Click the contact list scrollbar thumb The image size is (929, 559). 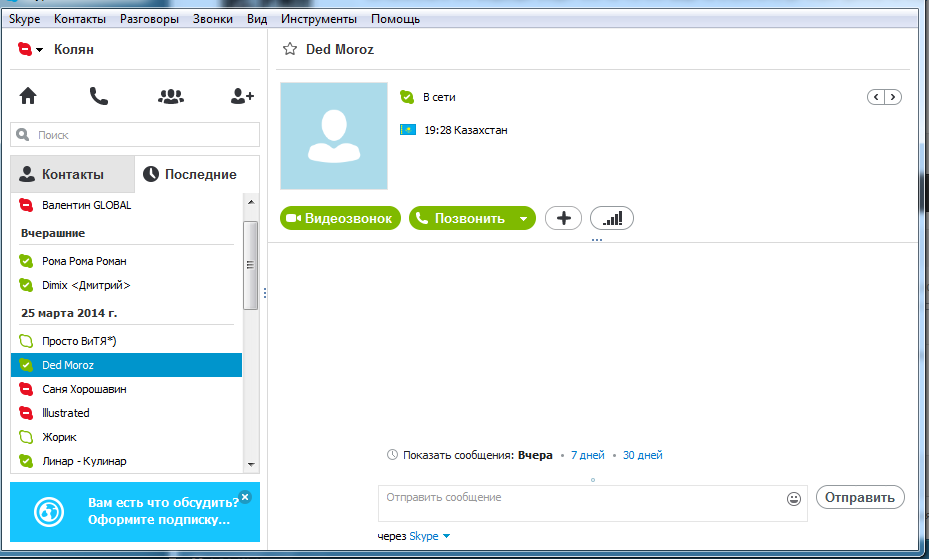pyautogui.click(x=251, y=265)
